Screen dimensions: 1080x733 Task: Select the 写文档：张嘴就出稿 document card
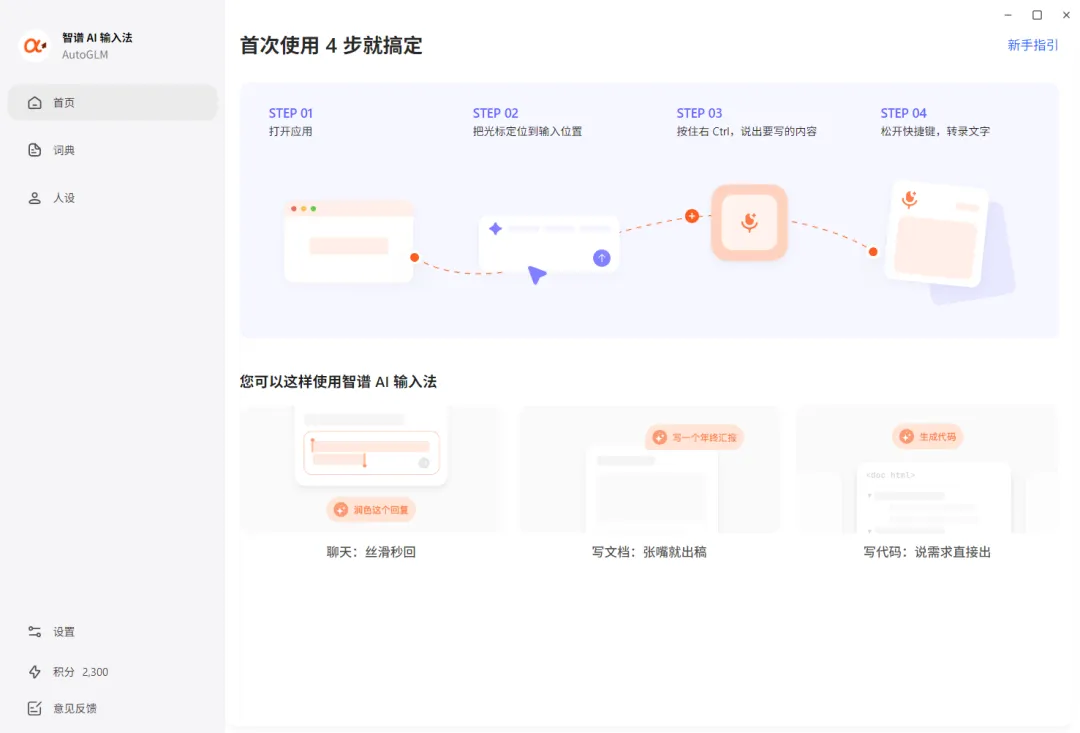[650, 482]
